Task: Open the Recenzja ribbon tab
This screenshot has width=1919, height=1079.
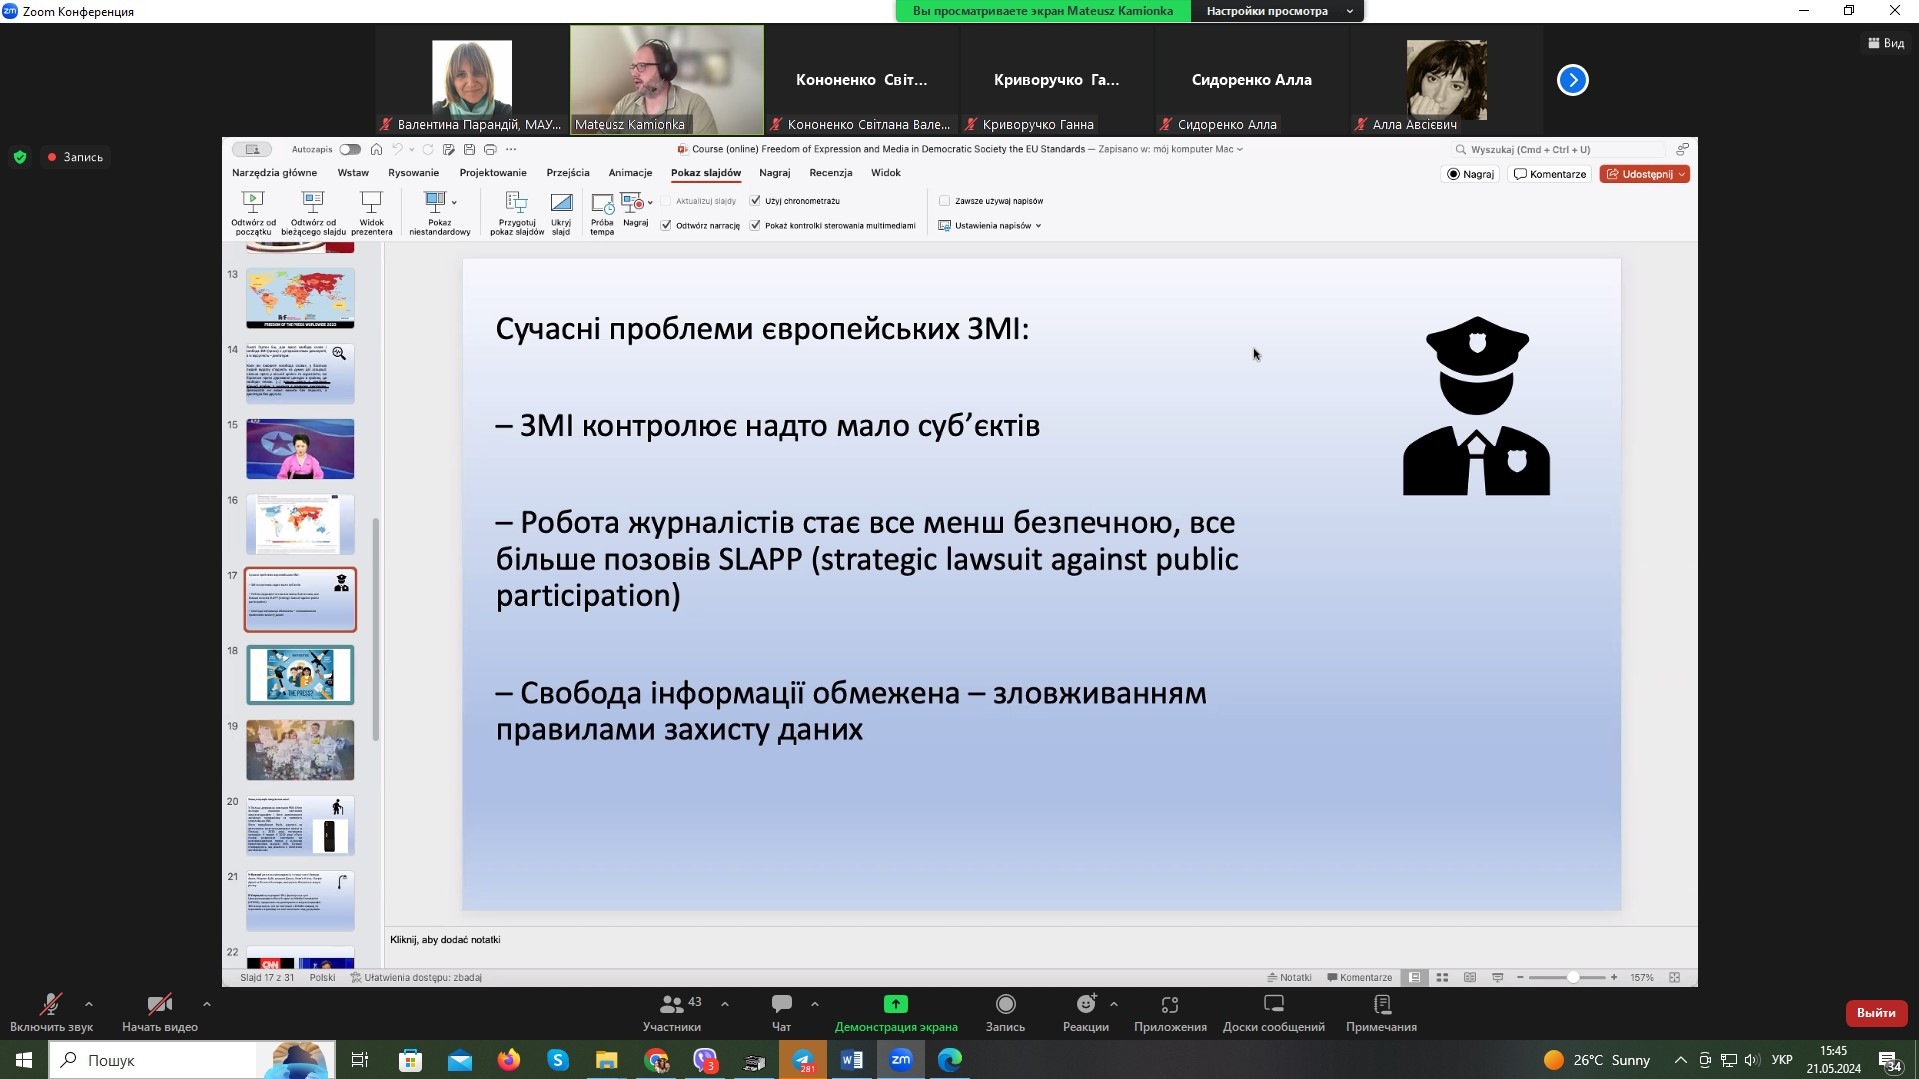Action: coord(830,173)
